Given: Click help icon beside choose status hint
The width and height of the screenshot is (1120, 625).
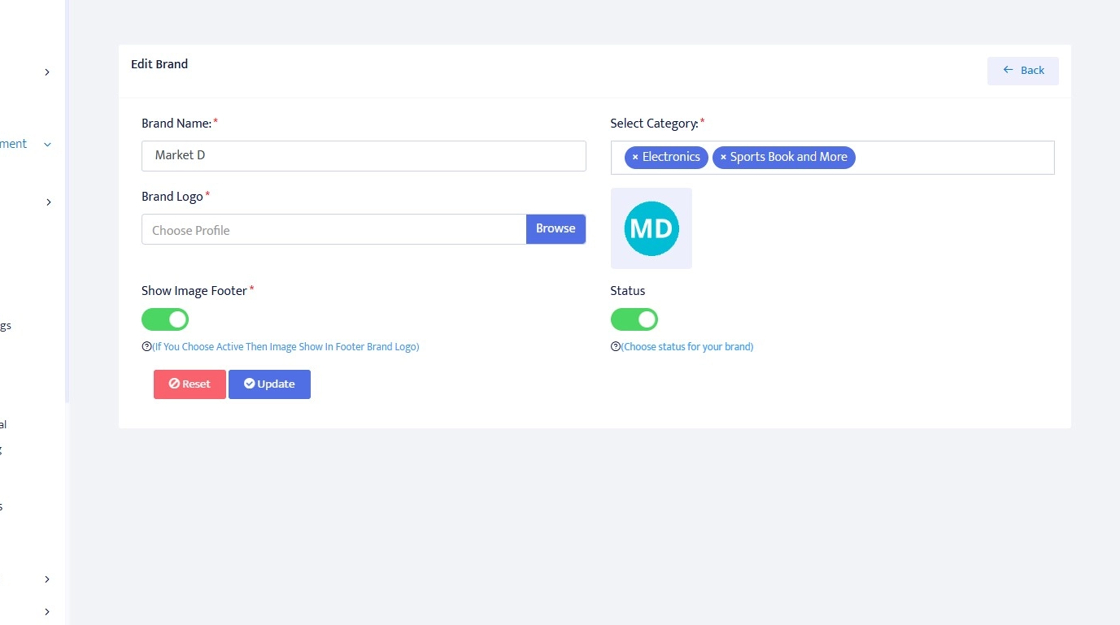Looking at the screenshot, I should (615, 346).
